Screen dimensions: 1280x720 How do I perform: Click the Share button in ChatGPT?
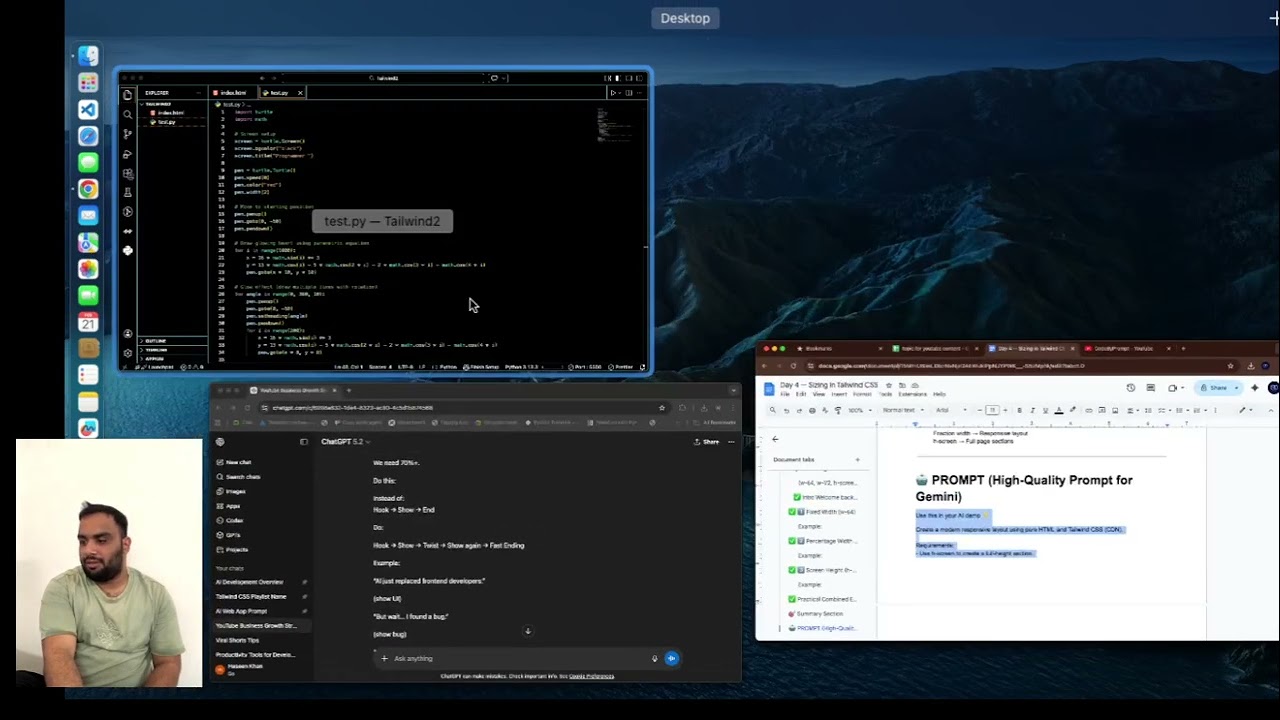tap(707, 442)
